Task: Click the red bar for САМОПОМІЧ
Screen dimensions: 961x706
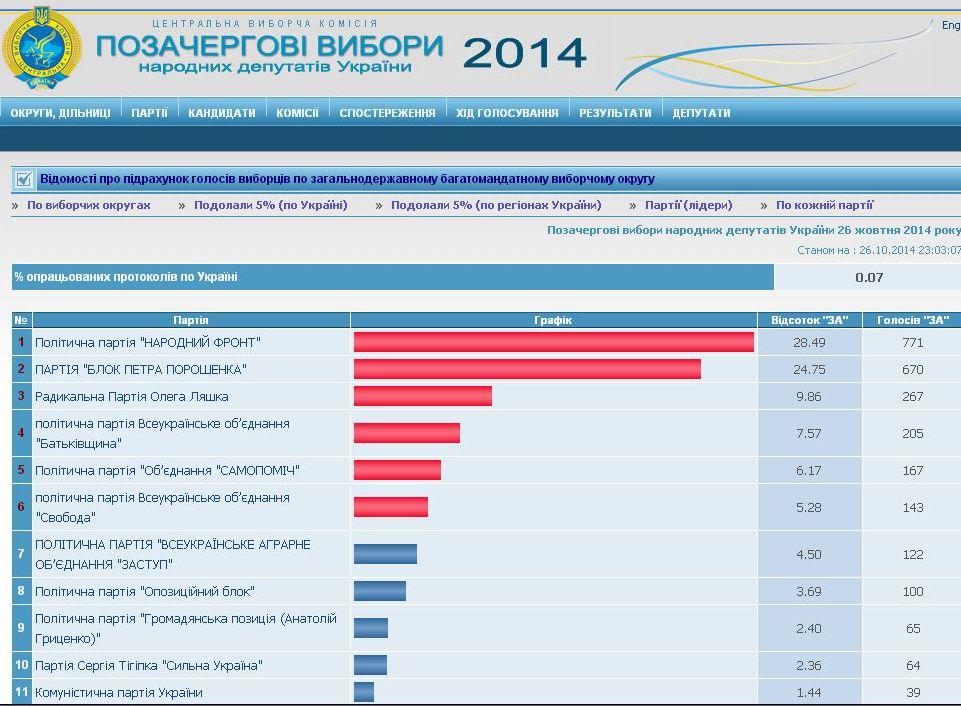Action: pyautogui.click(x=397, y=470)
